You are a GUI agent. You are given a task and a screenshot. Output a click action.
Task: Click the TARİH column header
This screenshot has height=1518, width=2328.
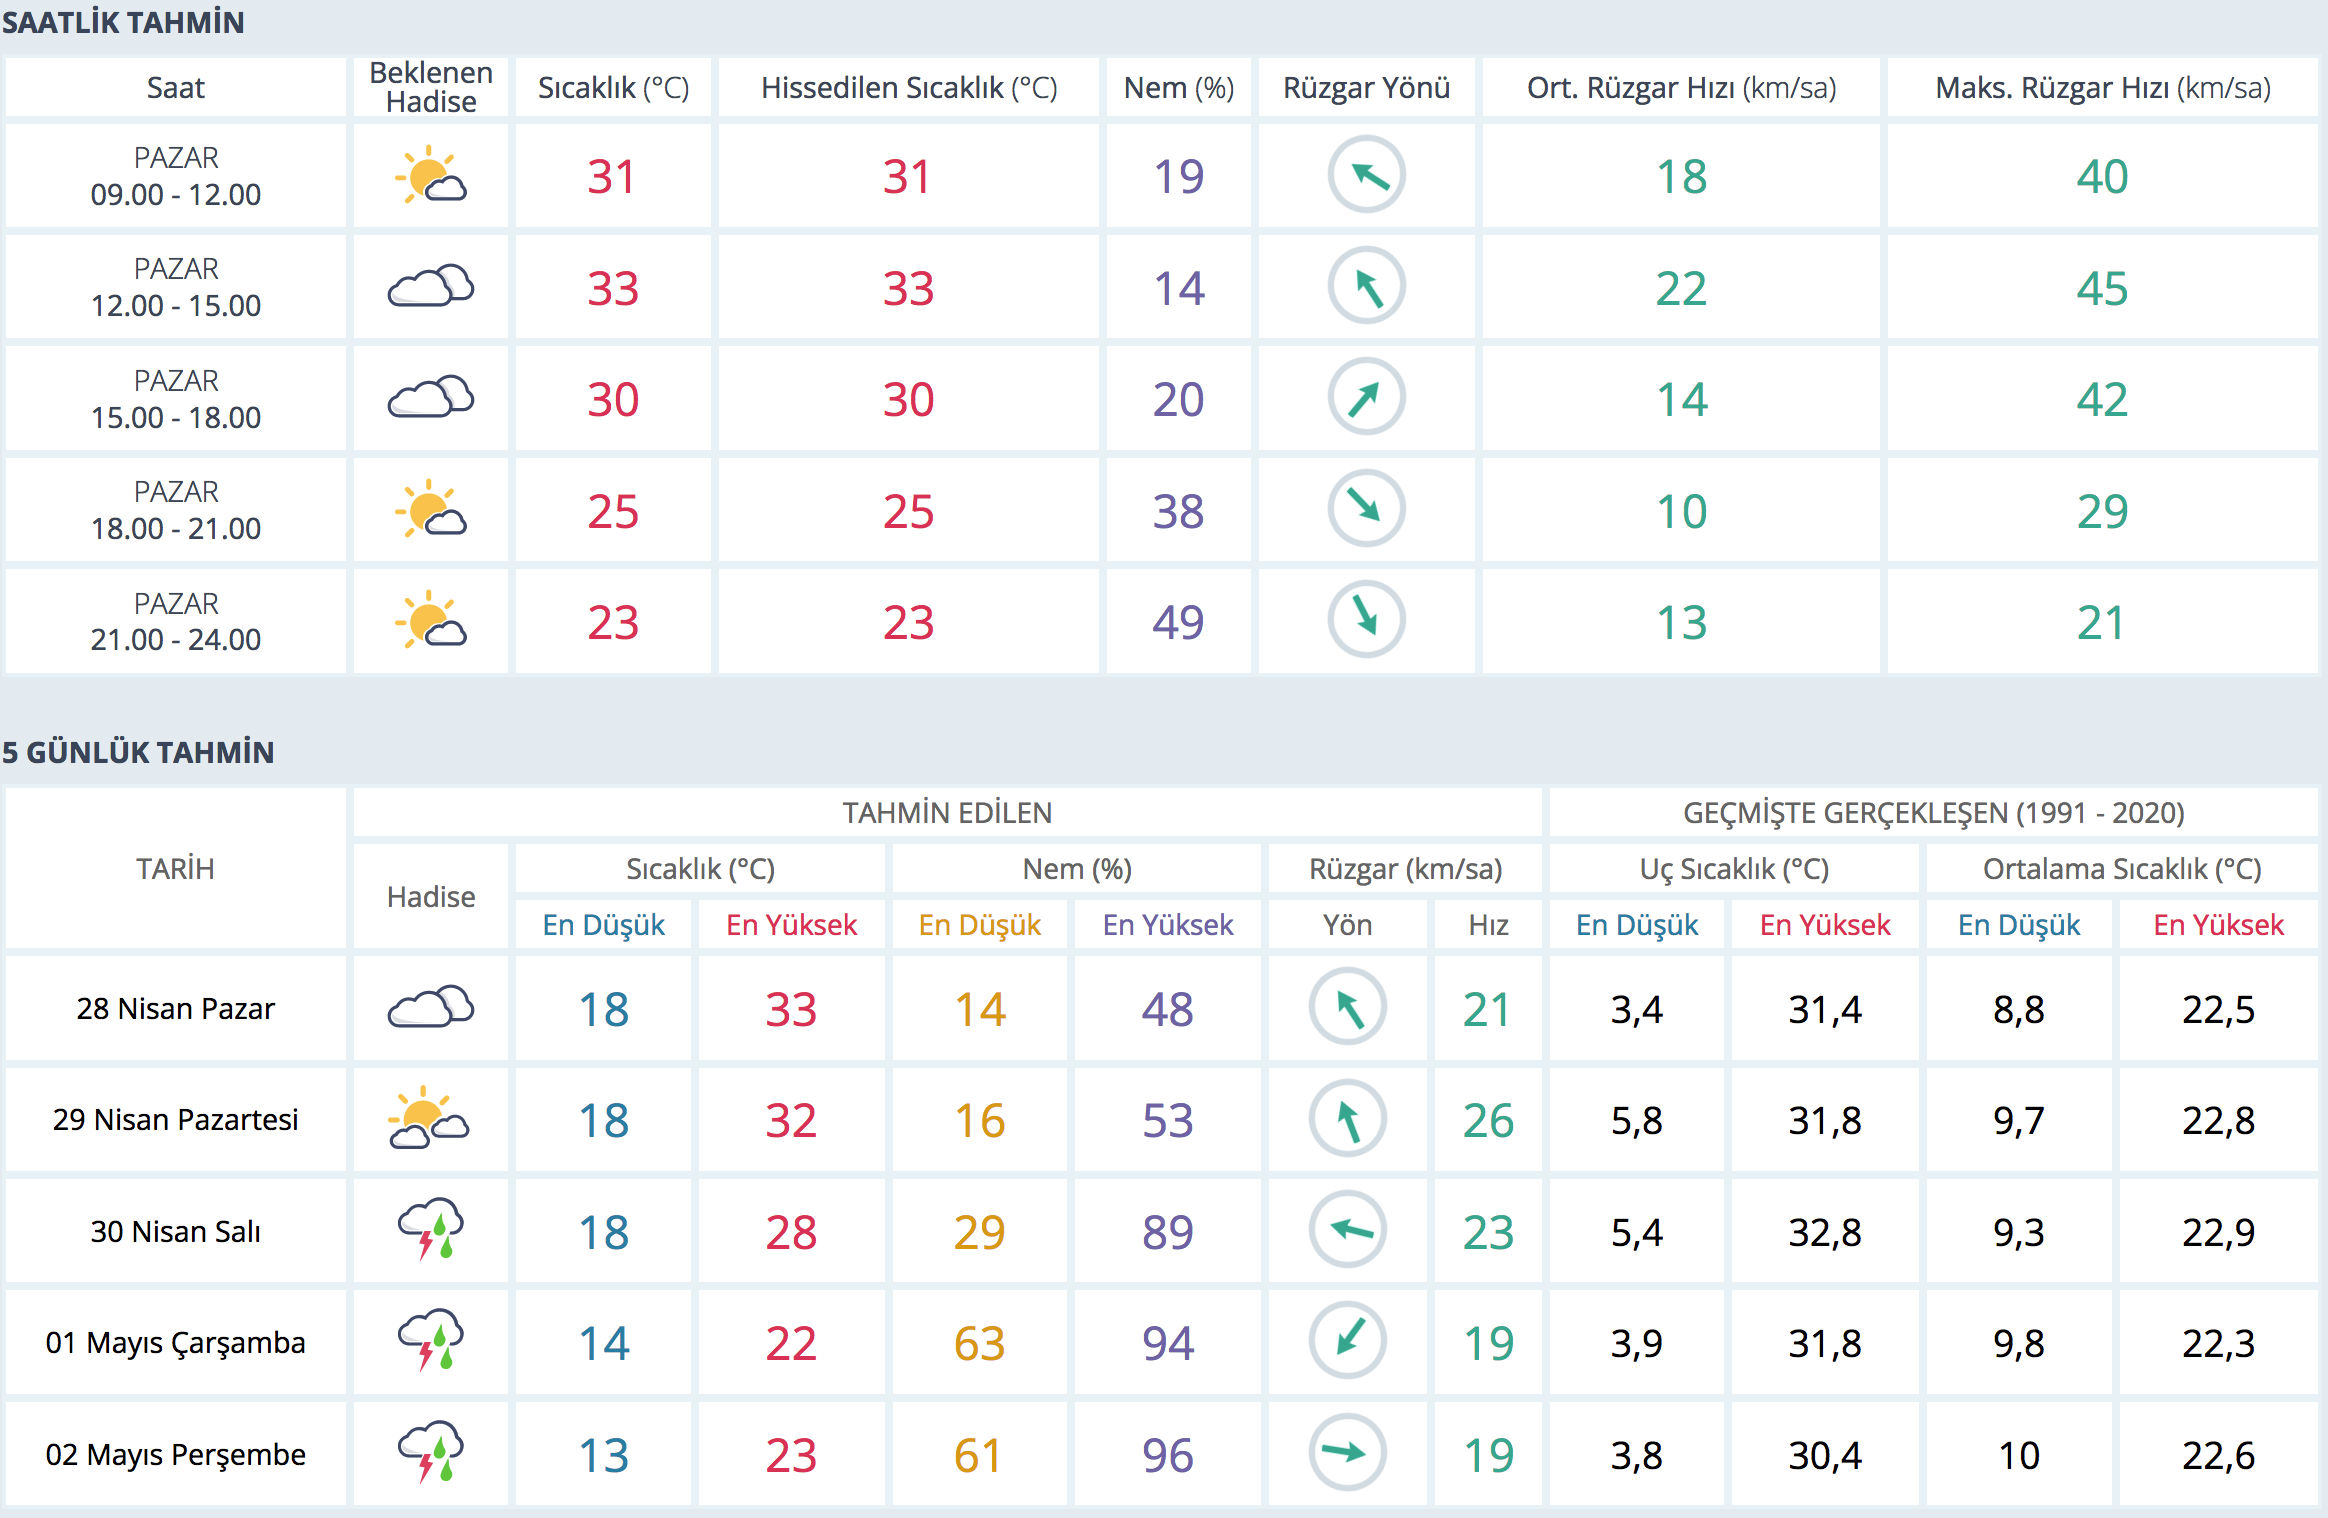[175, 868]
